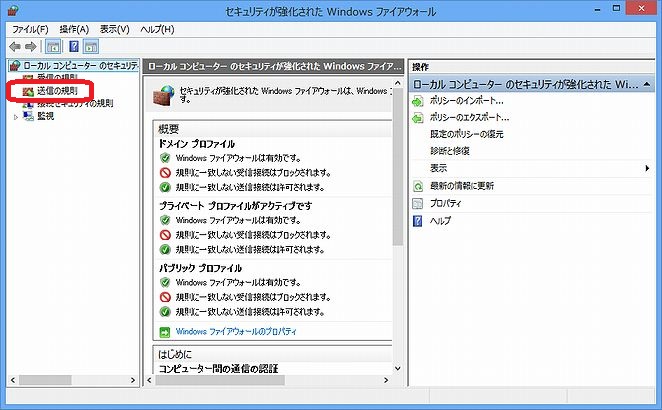Viewport: 662px width, 410px height.
Task: Click the firewall app icon in the title bar
Action: [x=13, y=11]
